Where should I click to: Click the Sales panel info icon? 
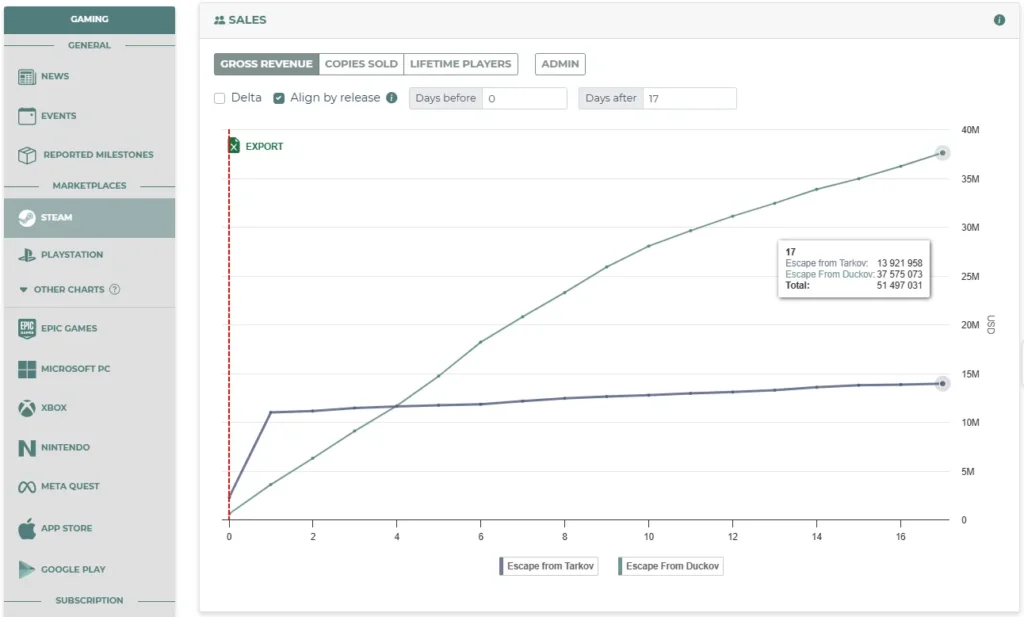point(999,20)
